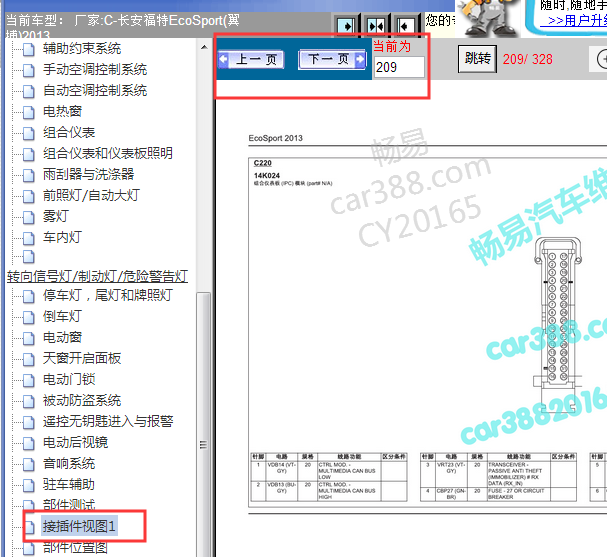The image size is (607, 557).
Task: Click the tree scrollbar up arrow
Action: tap(204, 48)
